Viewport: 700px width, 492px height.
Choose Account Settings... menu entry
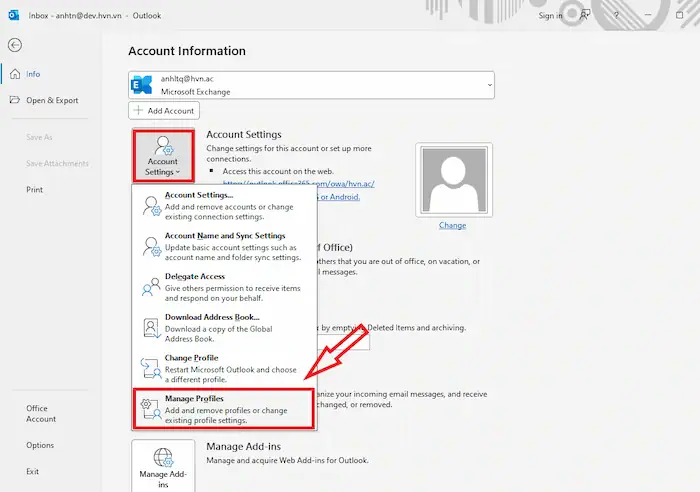[x=225, y=205]
